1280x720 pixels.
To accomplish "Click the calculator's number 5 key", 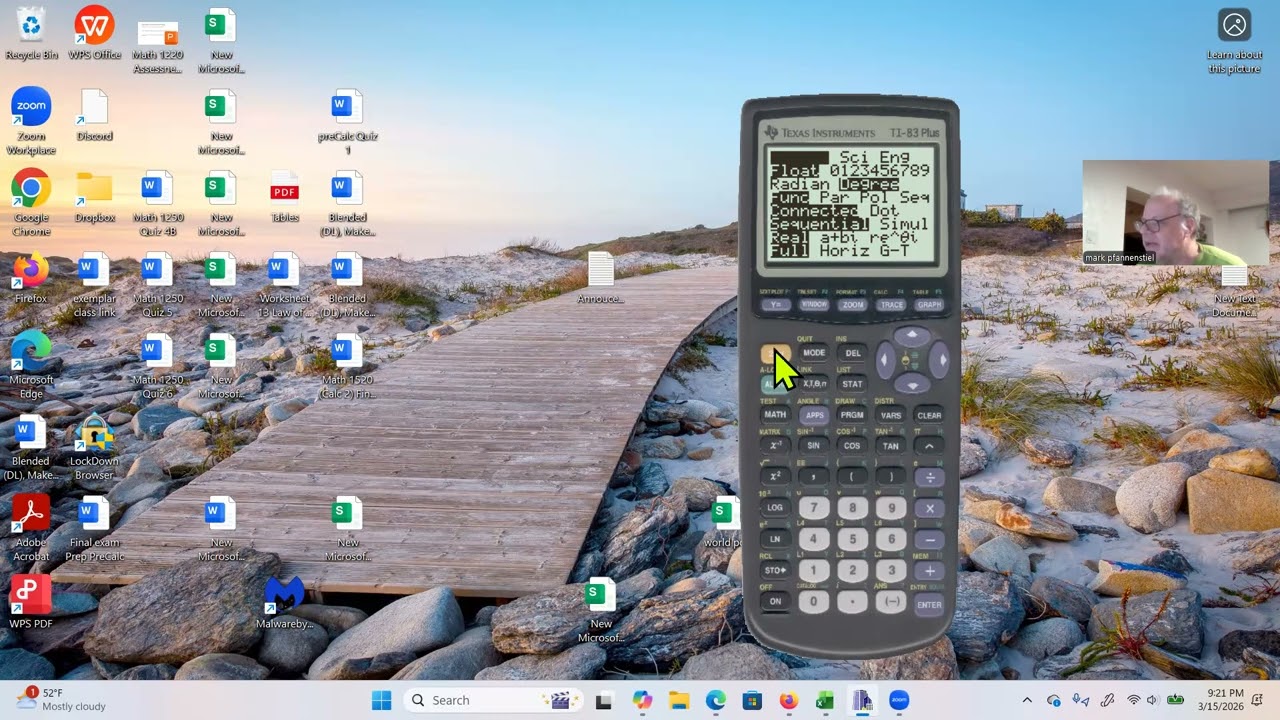I will 852,539.
